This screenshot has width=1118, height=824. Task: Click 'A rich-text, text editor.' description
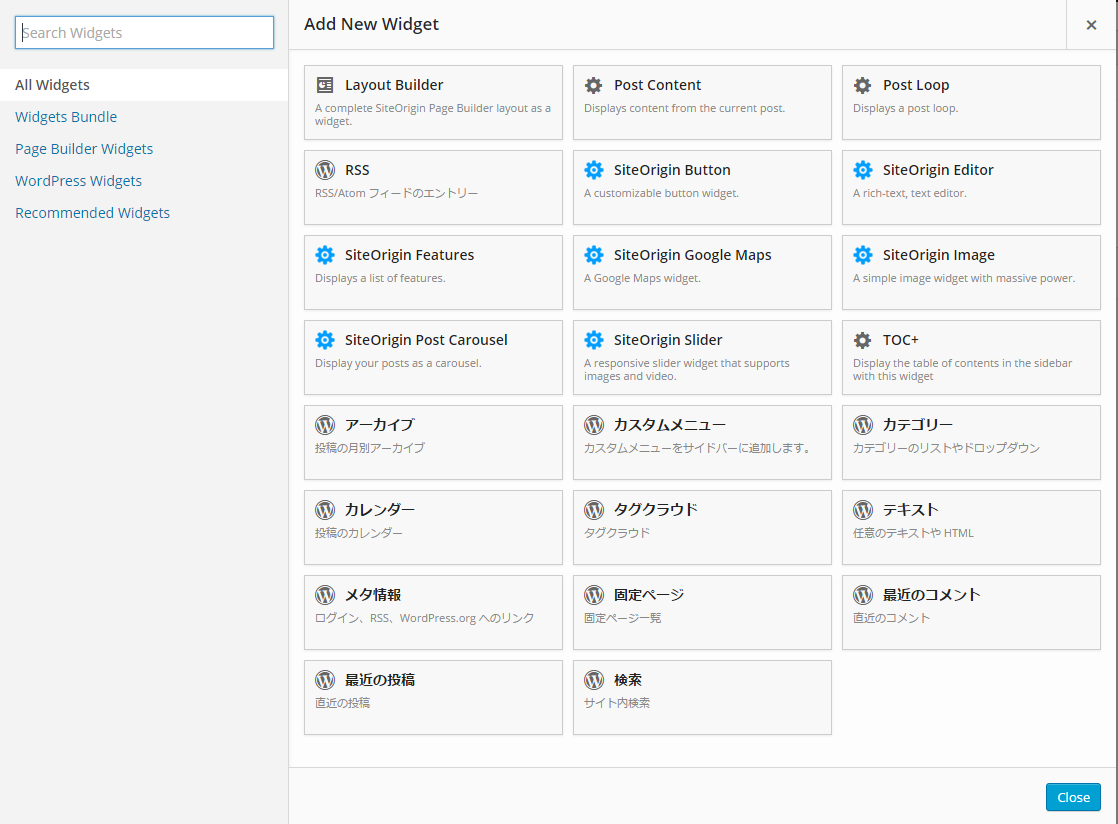910,193
